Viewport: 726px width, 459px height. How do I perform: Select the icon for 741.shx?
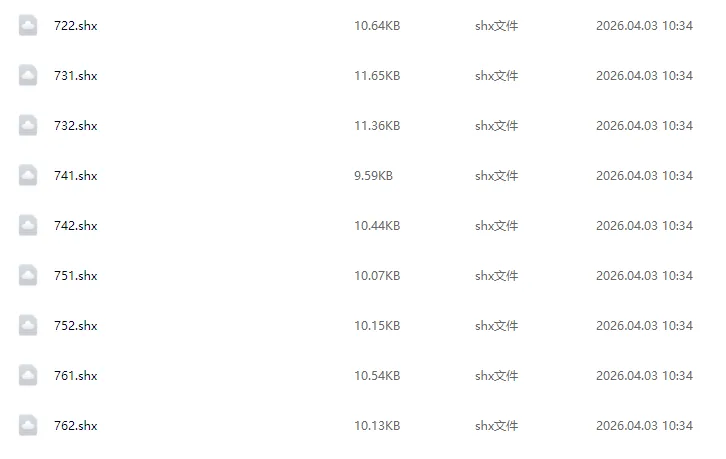click(28, 176)
